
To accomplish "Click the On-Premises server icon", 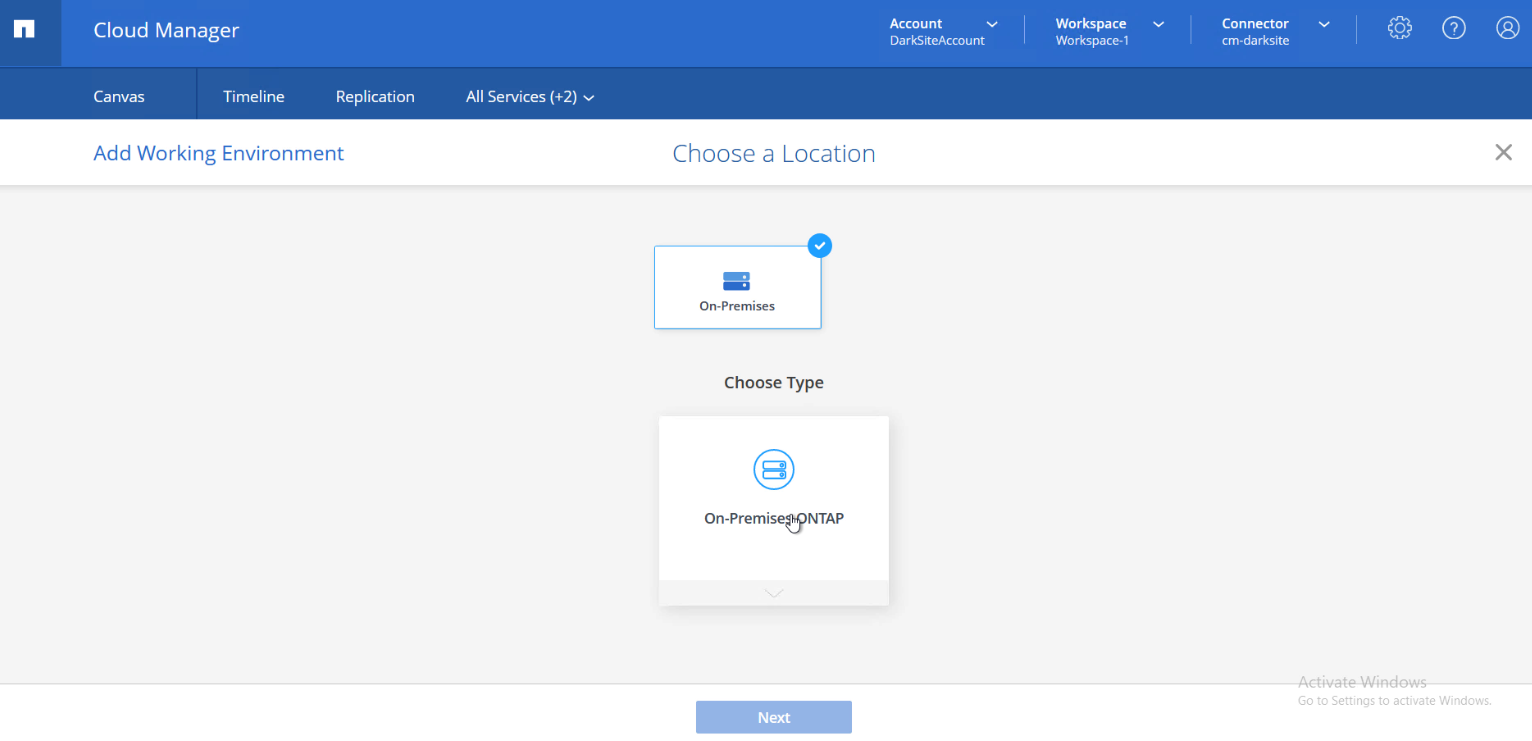I will pos(737,281).
